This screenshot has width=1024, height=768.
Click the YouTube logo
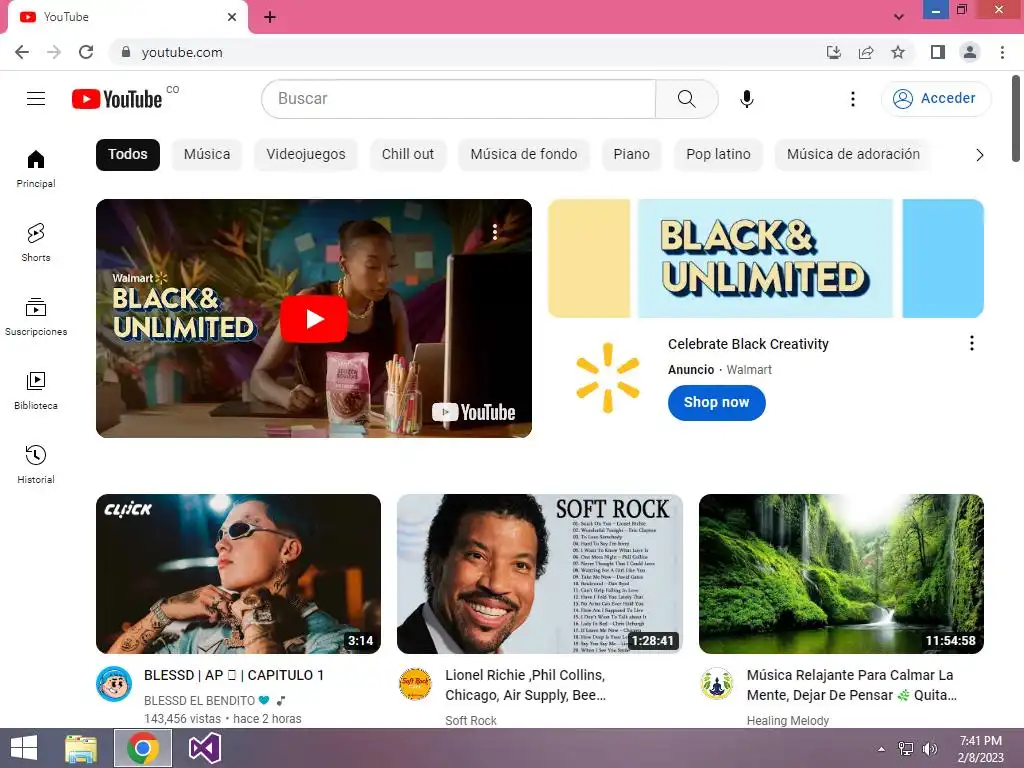tap(117, 99)
